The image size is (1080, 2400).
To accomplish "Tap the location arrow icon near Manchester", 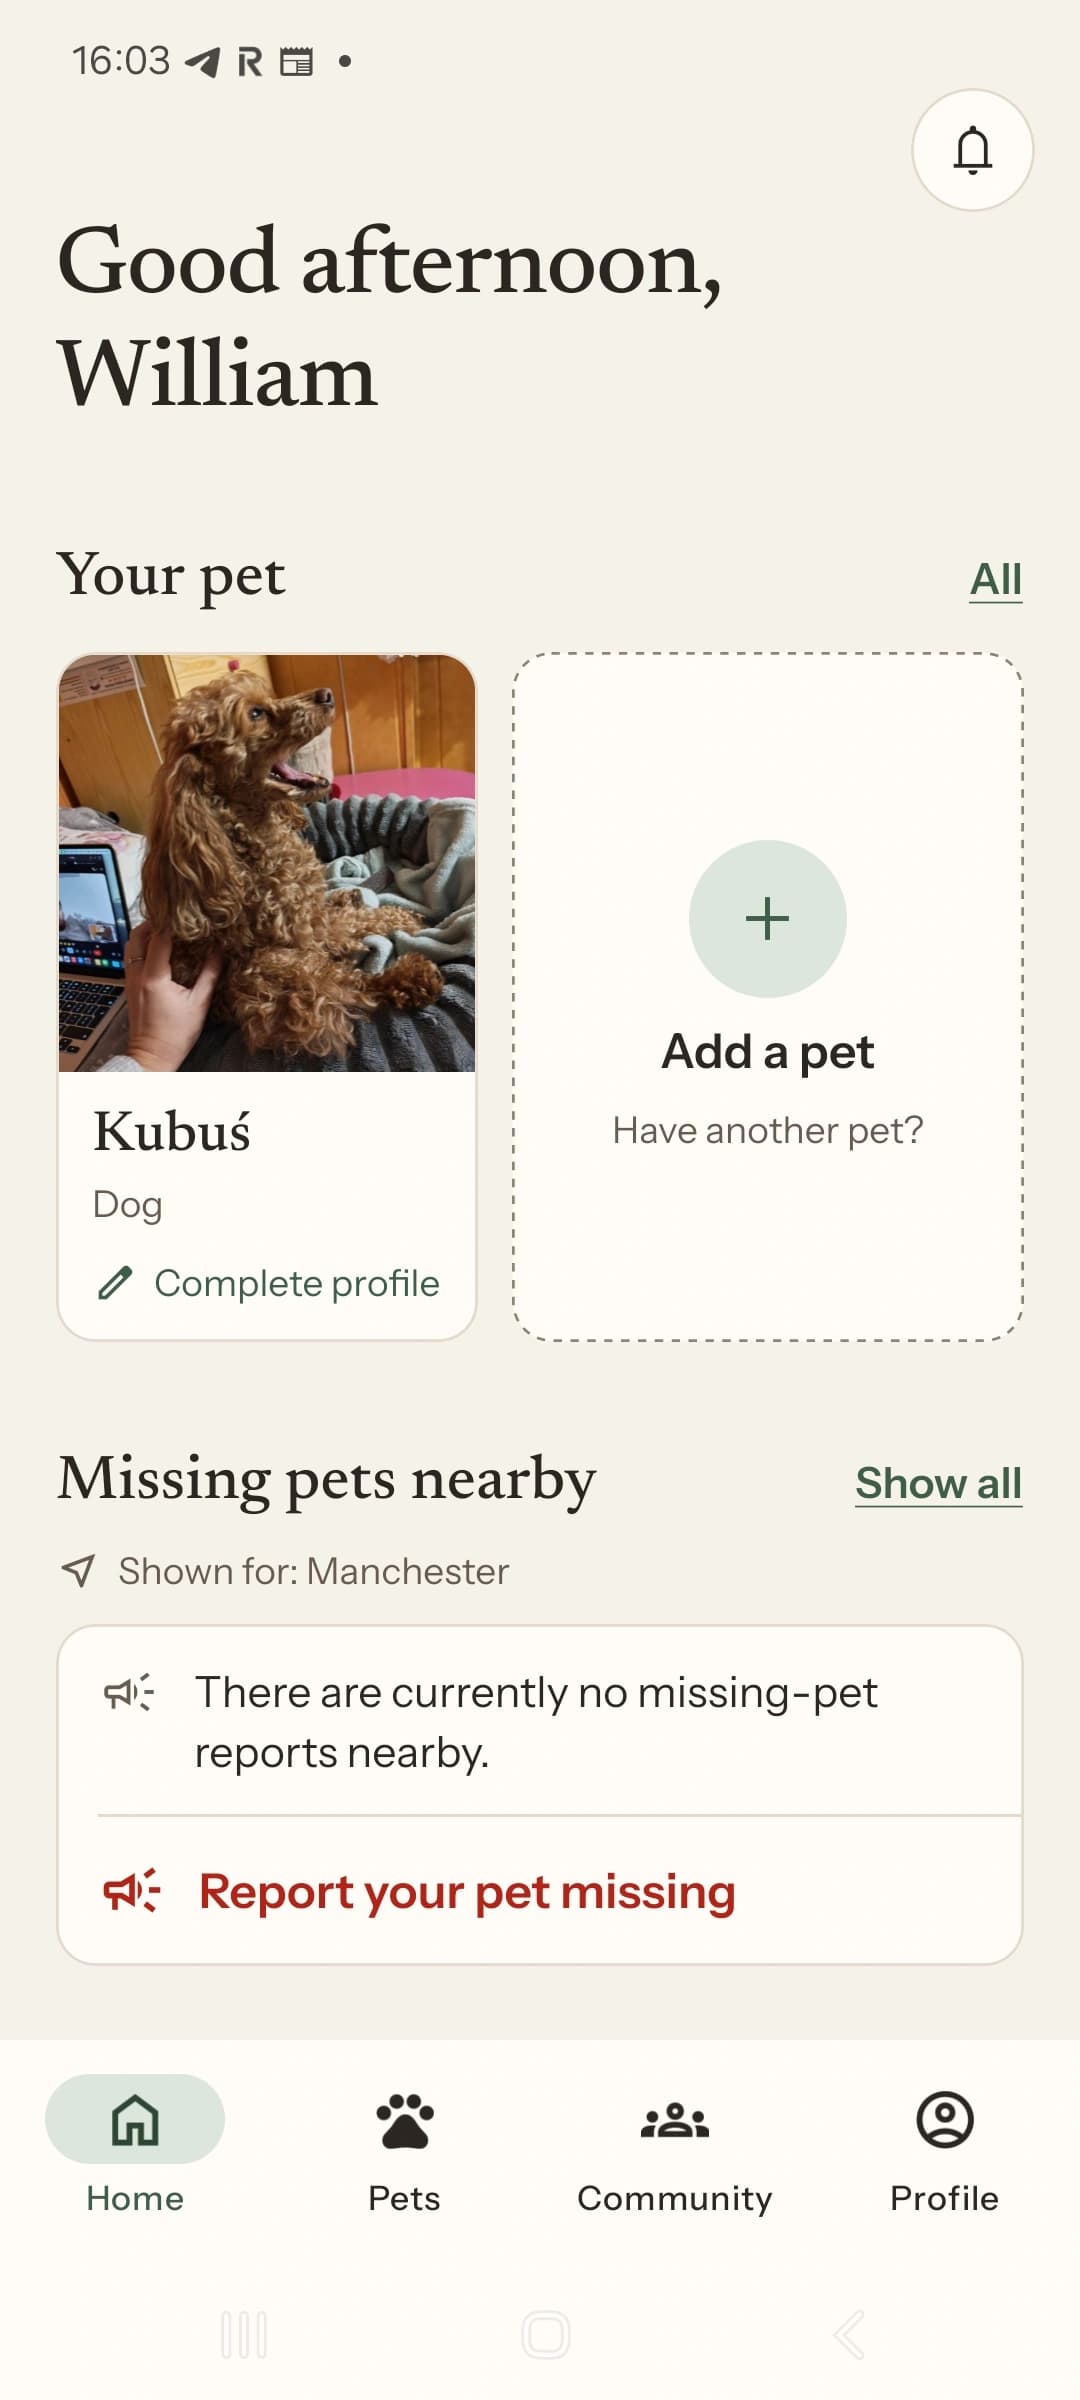I will coord(78,1570).
